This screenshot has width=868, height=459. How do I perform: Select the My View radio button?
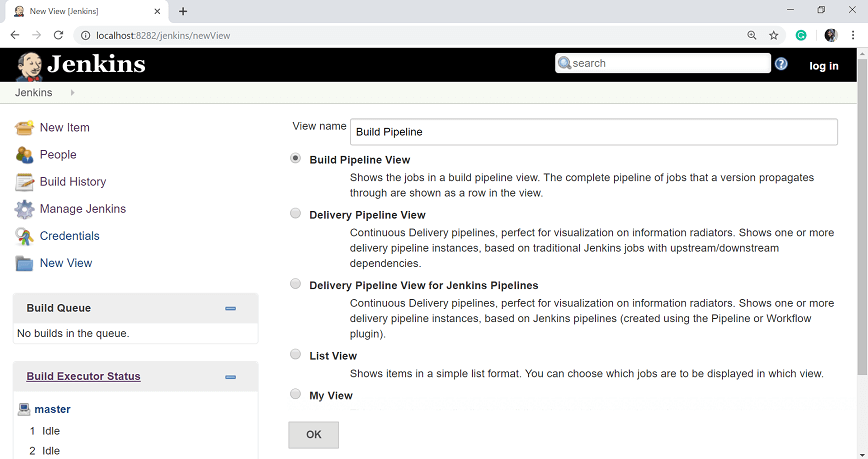(296, 394)
